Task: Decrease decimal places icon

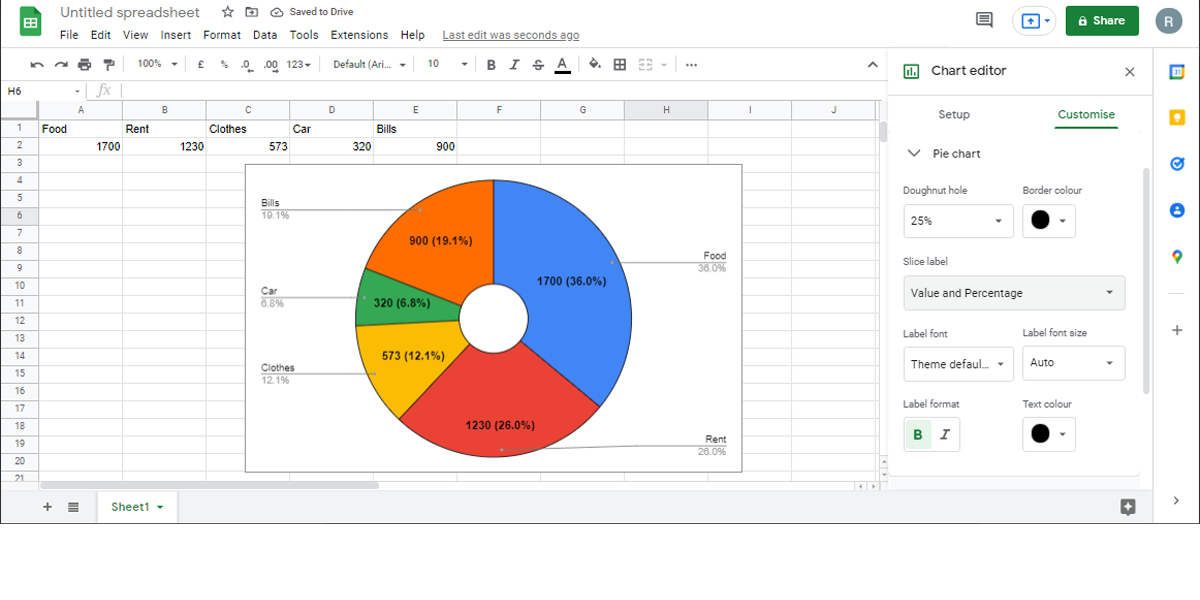Action: point(246,64)
